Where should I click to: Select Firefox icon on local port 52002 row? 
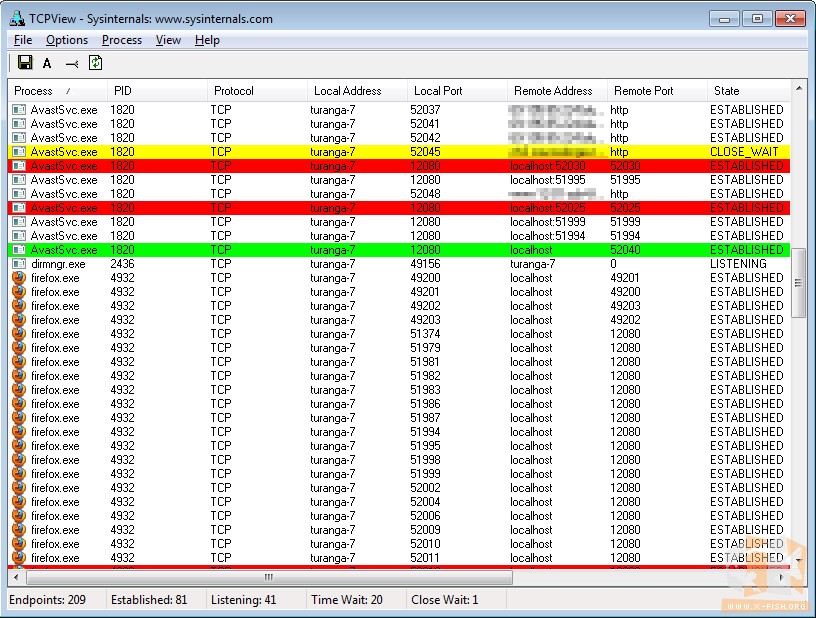(19, 488)
